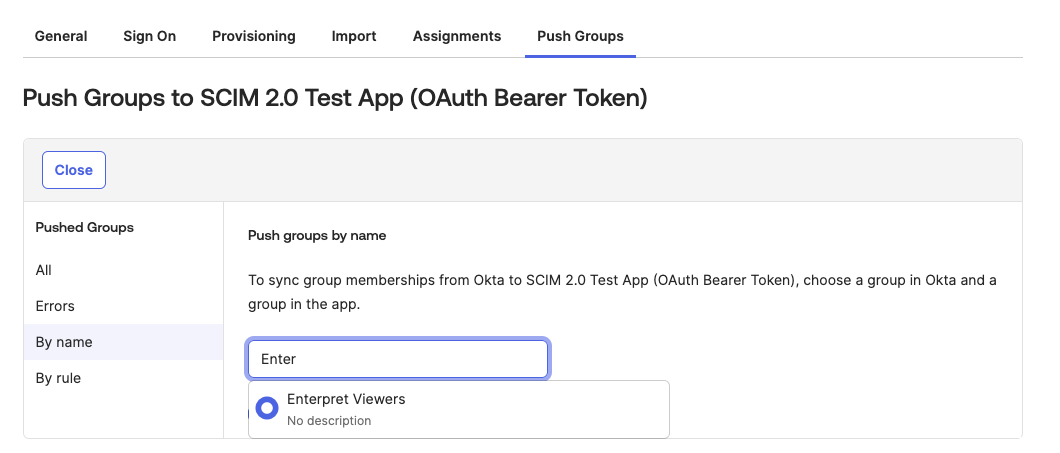Focus the group name search field
1060x453 pixels.
coord(398,359)
